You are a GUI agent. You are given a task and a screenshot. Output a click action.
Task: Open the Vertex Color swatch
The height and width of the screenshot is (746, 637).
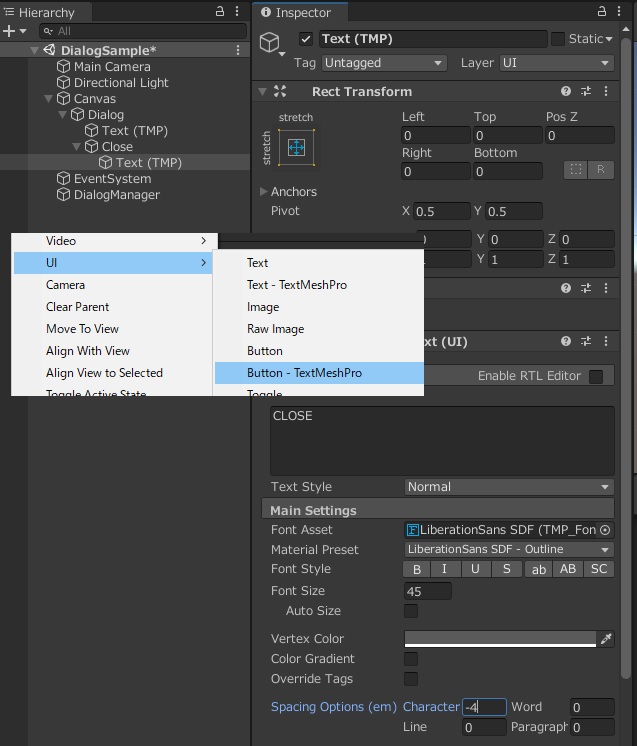coord(500,639)
